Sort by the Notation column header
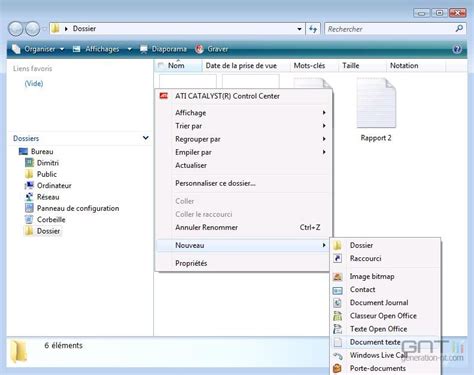474x375 pixels. 416,66
